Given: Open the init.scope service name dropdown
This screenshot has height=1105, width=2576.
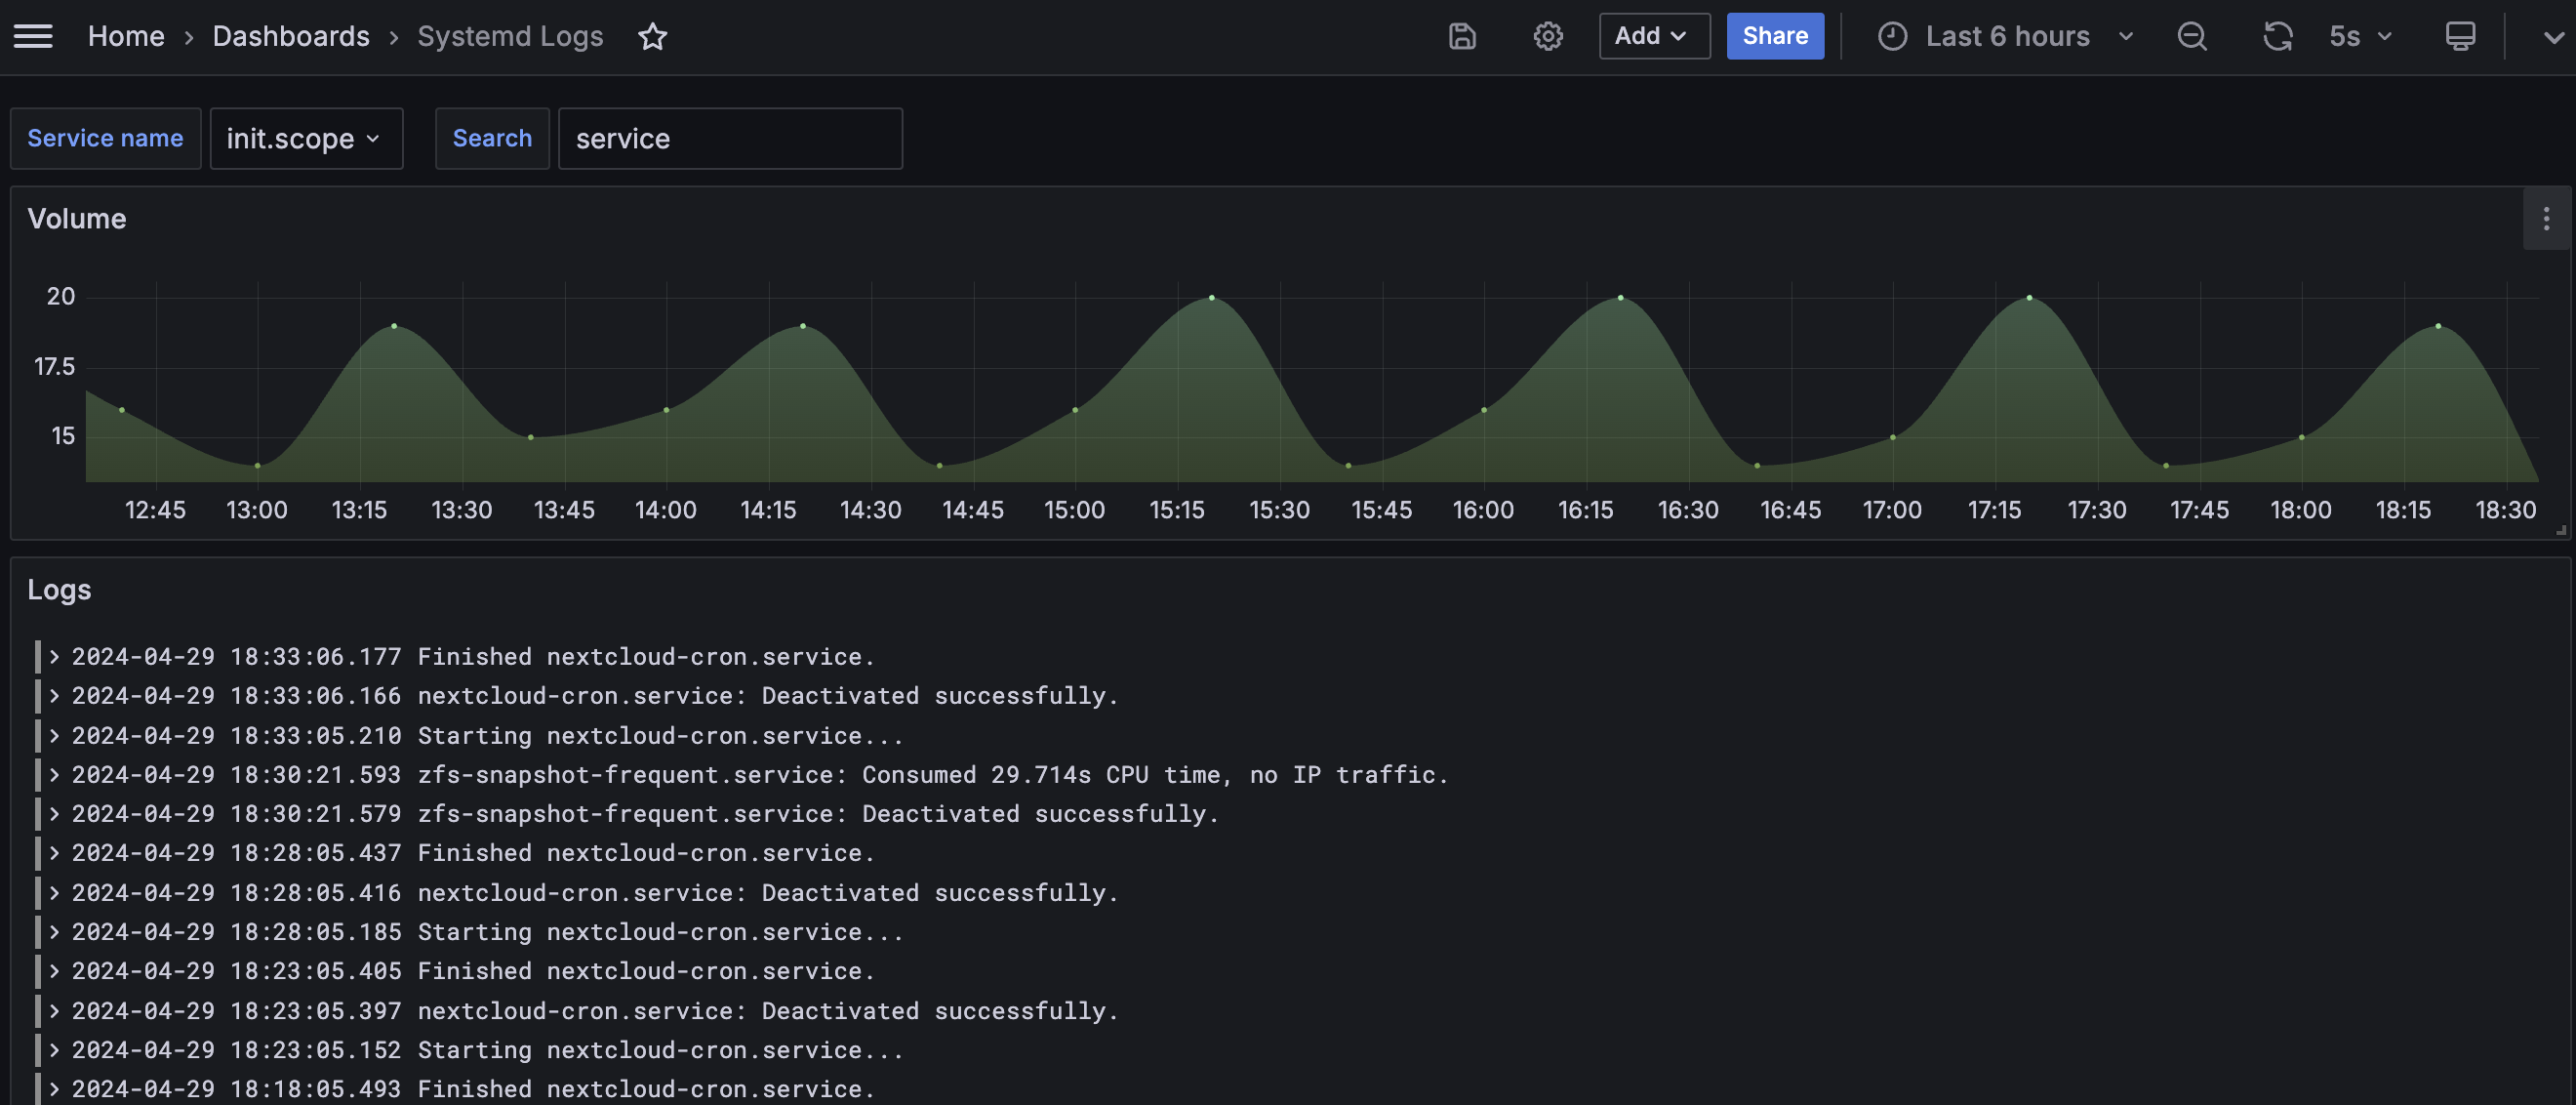Looking at the screenshot, I should (x=306, y=139).
